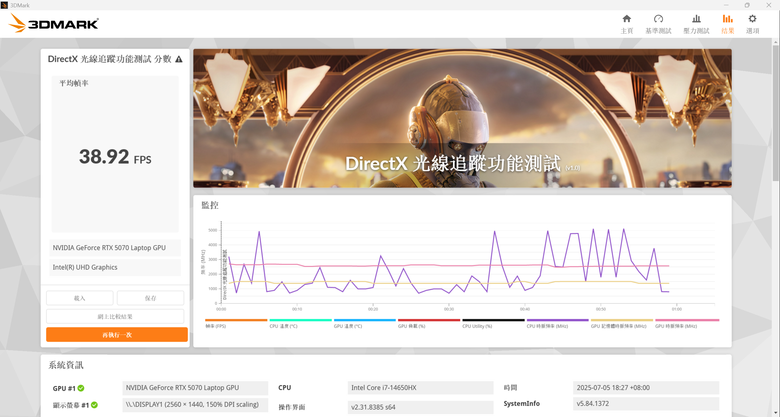Click the DirectX ray tracing hero banner image

462,118
